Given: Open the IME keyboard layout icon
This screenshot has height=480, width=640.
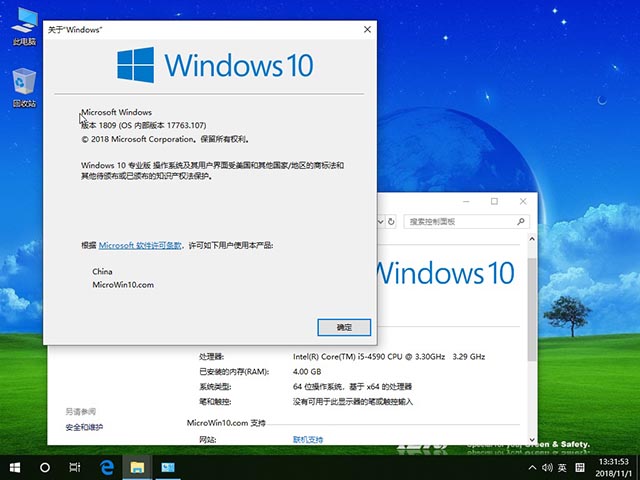Looking at the screenshot, I should click(x=580, y=468).
